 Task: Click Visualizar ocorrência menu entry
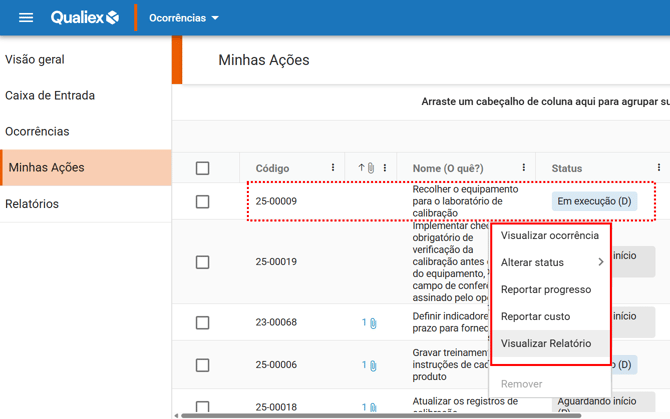tap(550, 236)
